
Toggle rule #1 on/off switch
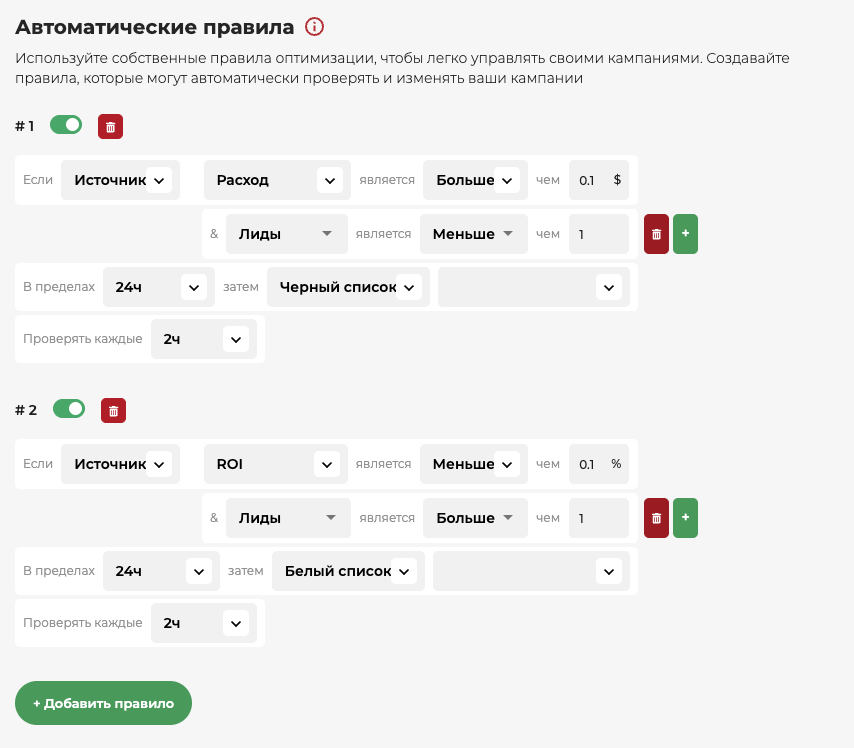pyautogui.click(x=66, y=125)
